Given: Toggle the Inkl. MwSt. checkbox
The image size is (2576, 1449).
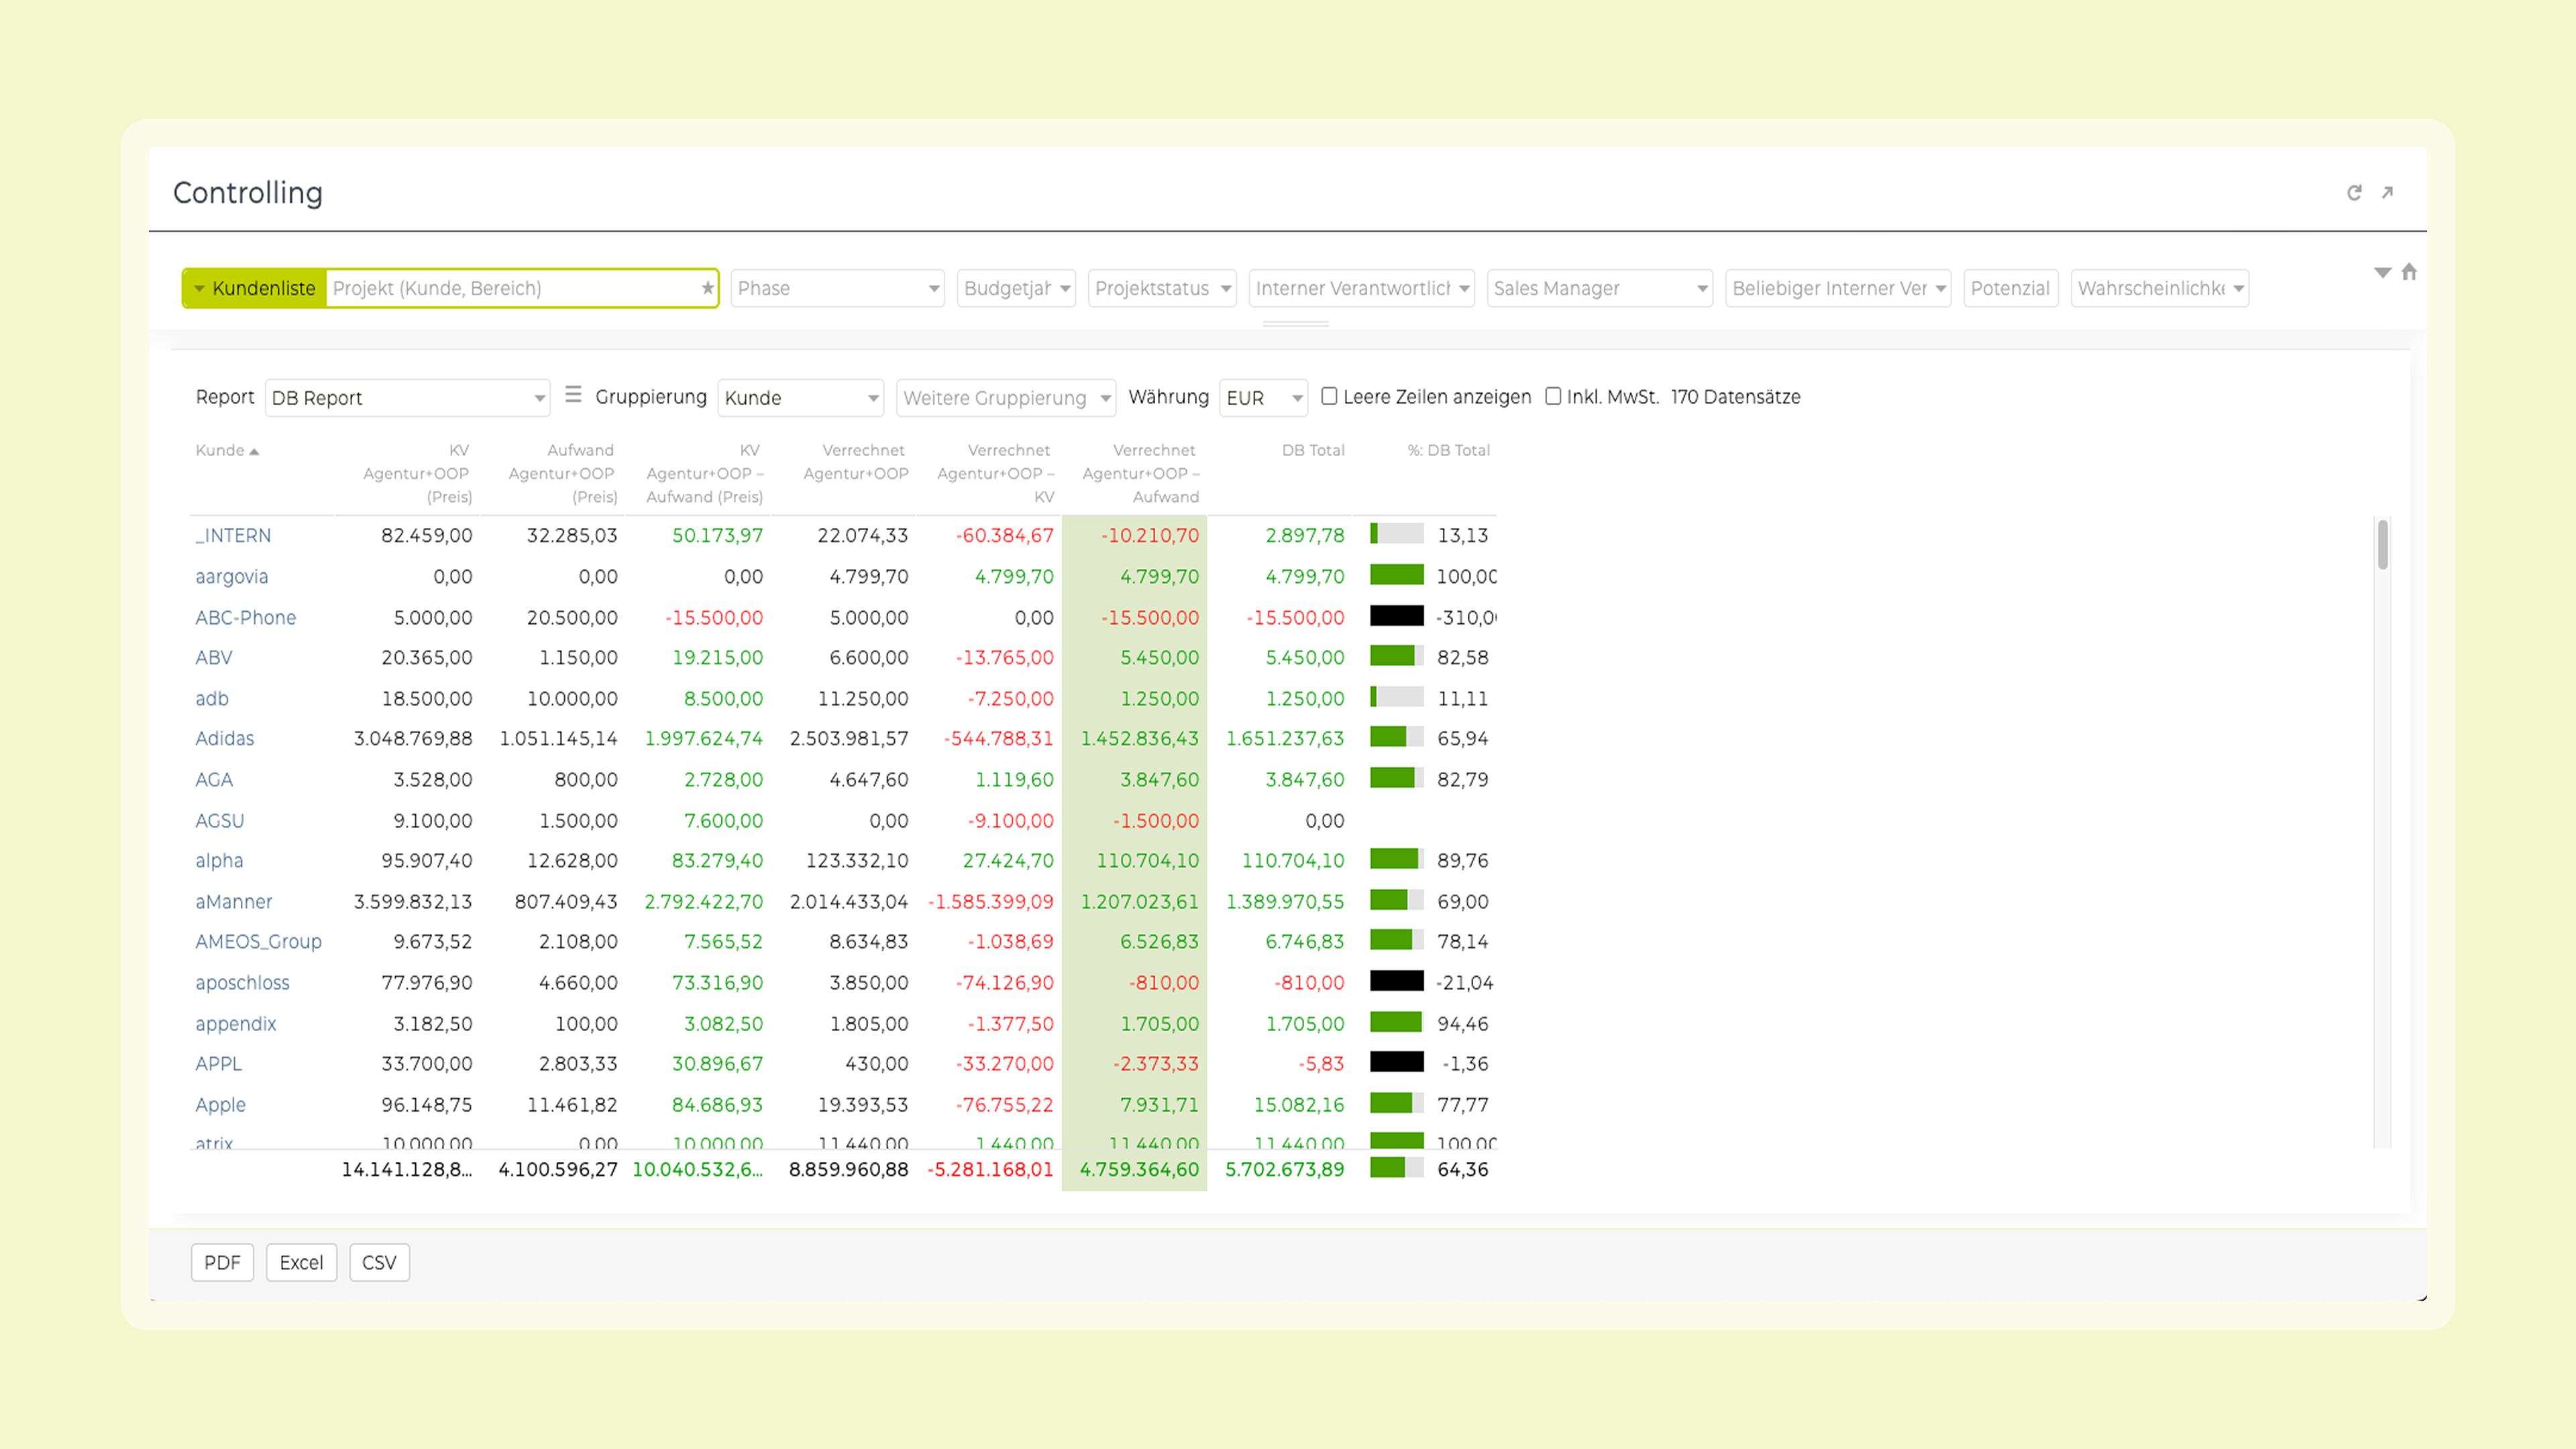Looking at the screenshot, I should pyautogui.click(x=1553, y=396).
